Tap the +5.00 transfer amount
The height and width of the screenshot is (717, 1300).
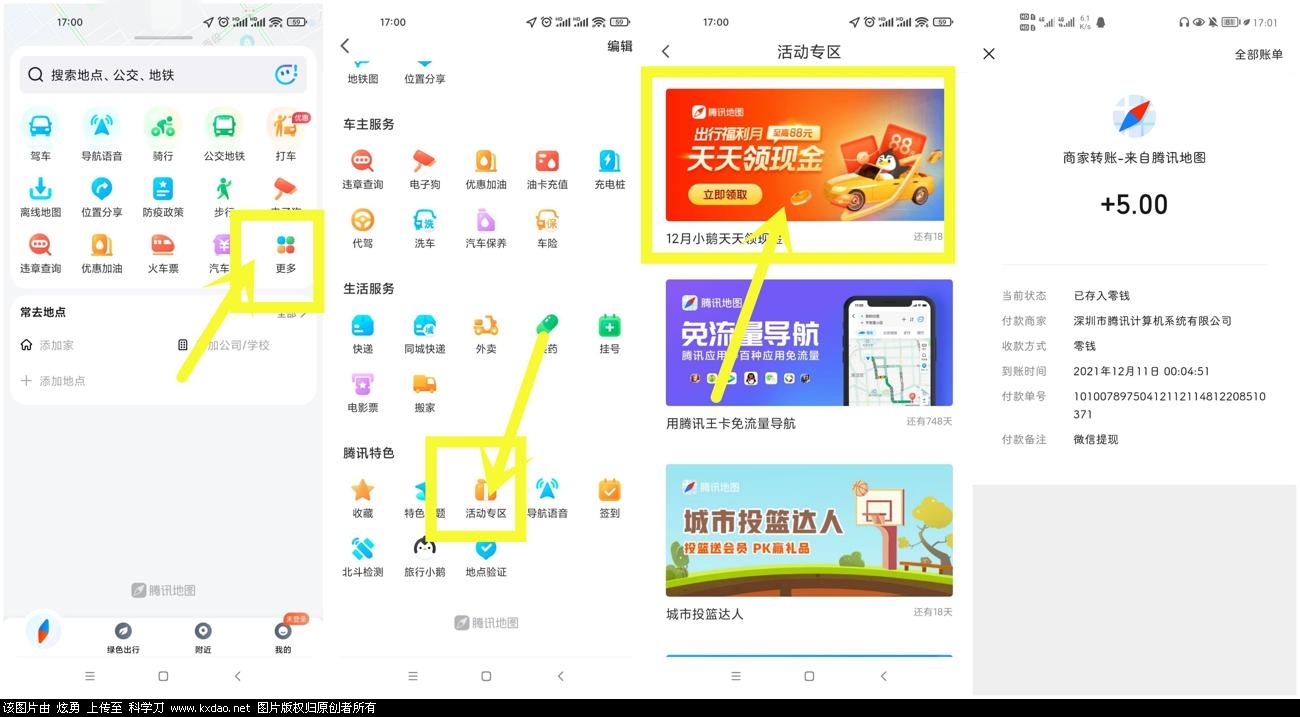click(x=1134, y=204)
